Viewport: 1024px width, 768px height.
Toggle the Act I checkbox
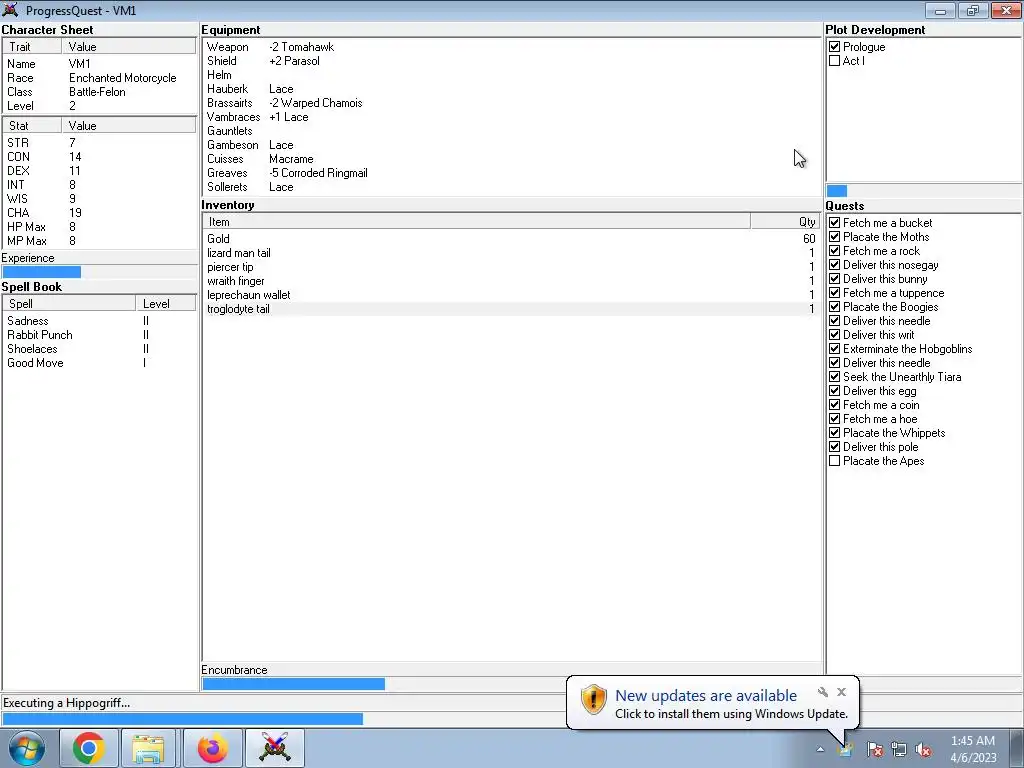(835, 61)
